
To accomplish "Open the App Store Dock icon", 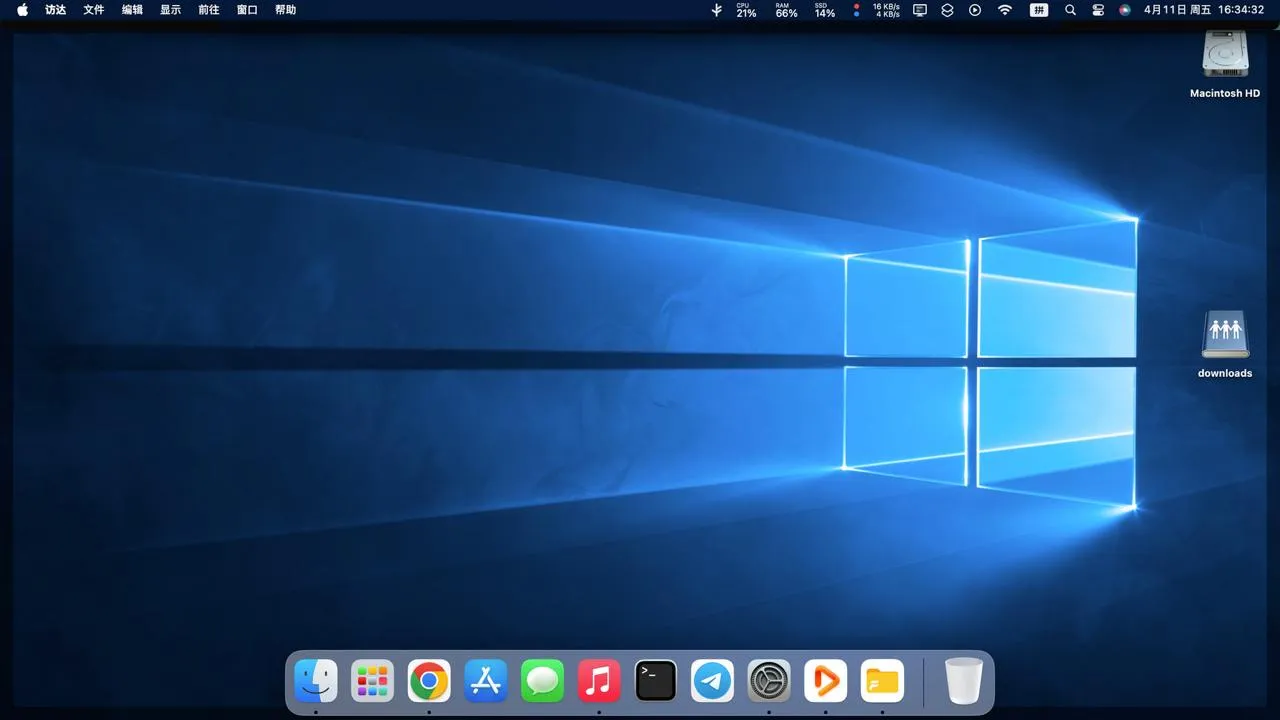I will 486,681.
